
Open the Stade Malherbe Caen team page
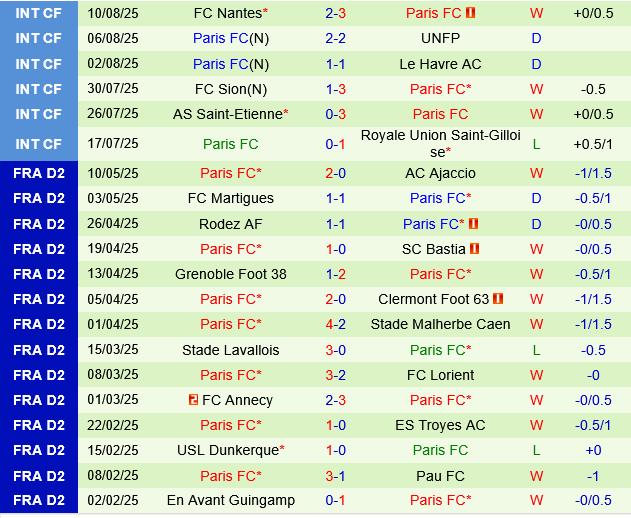coord(440,324)
